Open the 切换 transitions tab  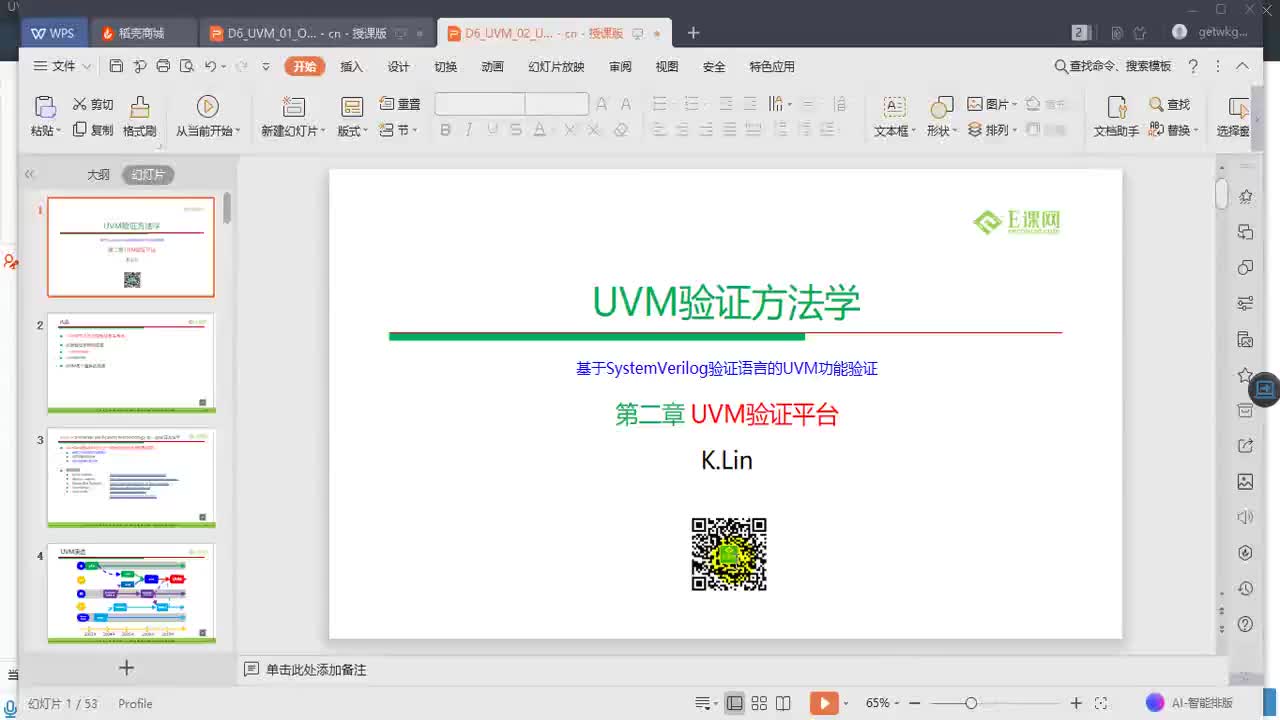pos(445,67)
